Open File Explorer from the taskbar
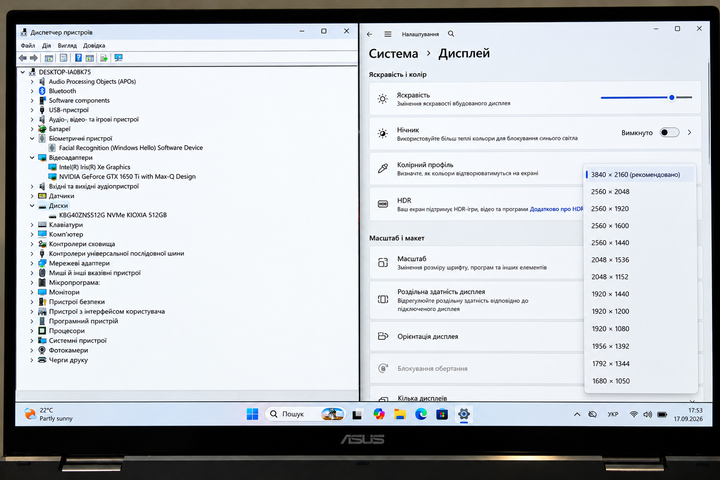 coord(400,414)
